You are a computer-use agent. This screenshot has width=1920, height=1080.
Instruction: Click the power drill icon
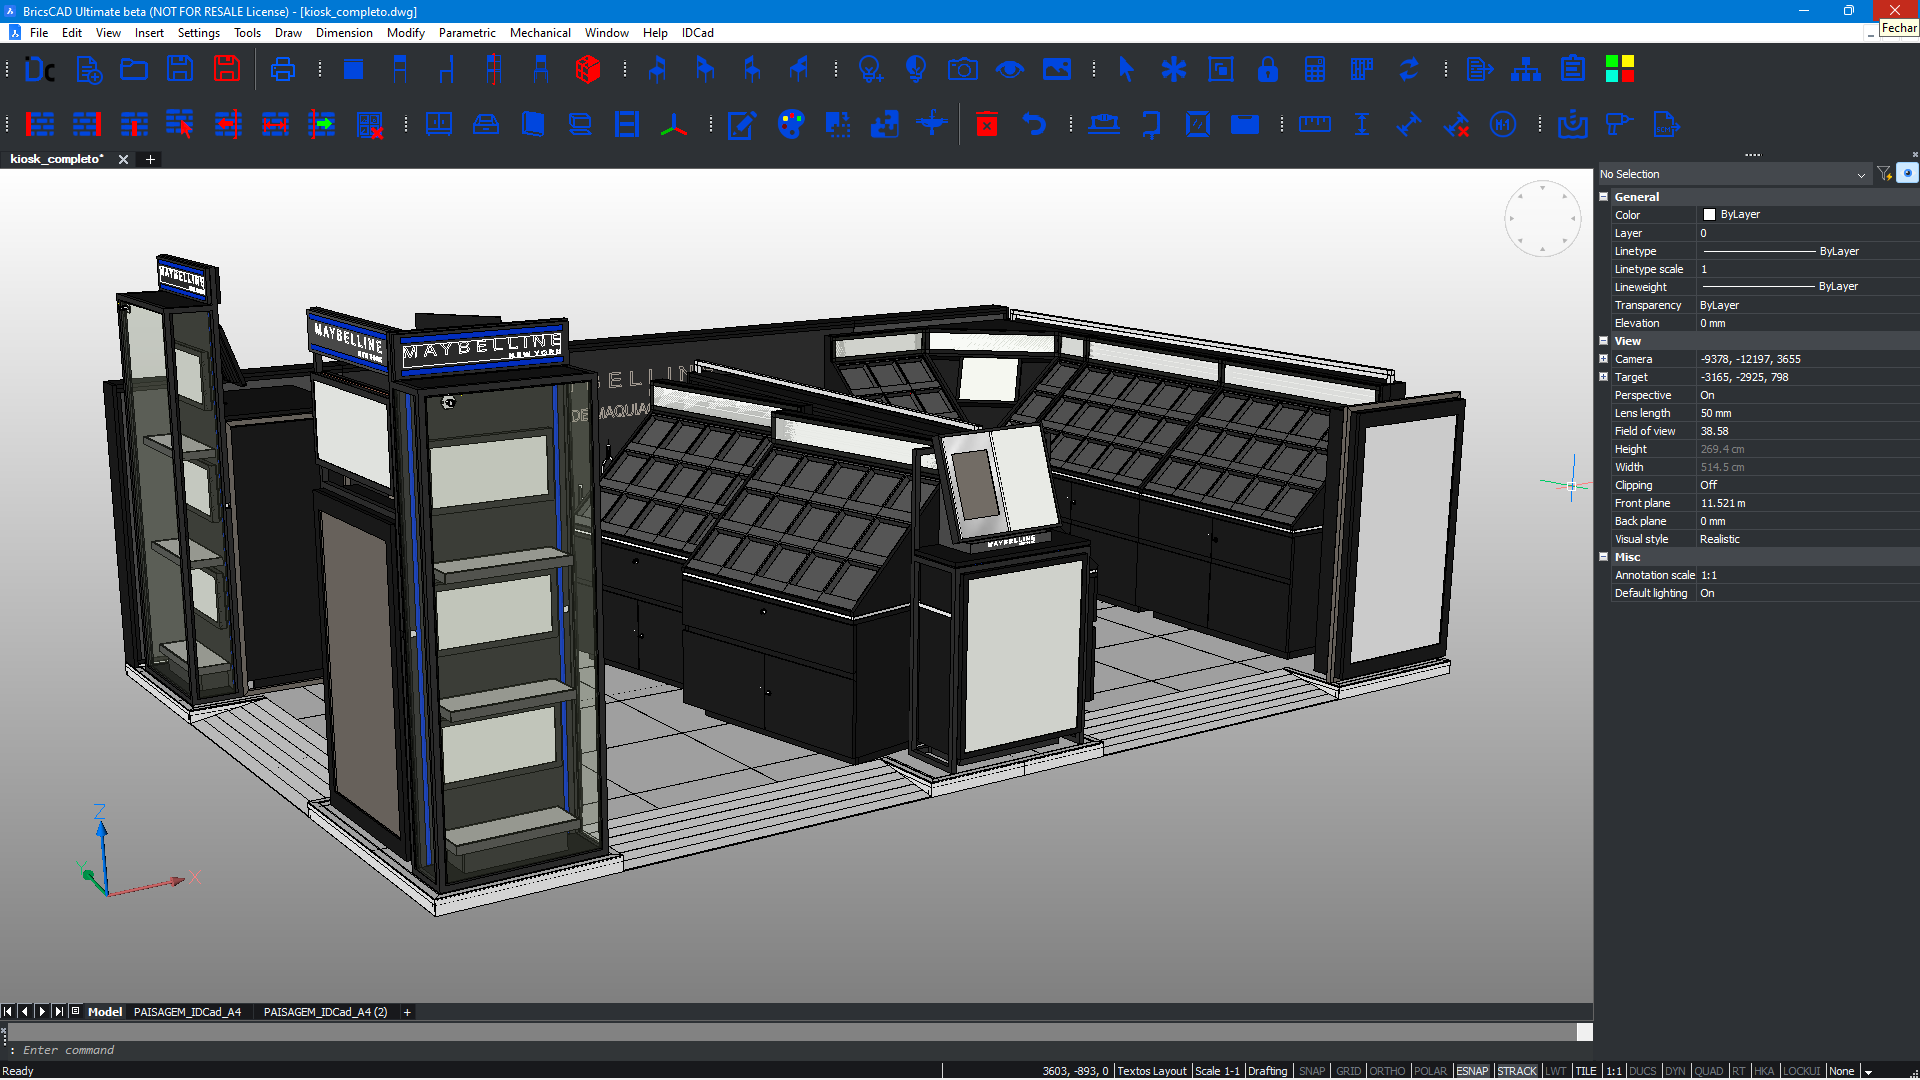[1619, 124]
